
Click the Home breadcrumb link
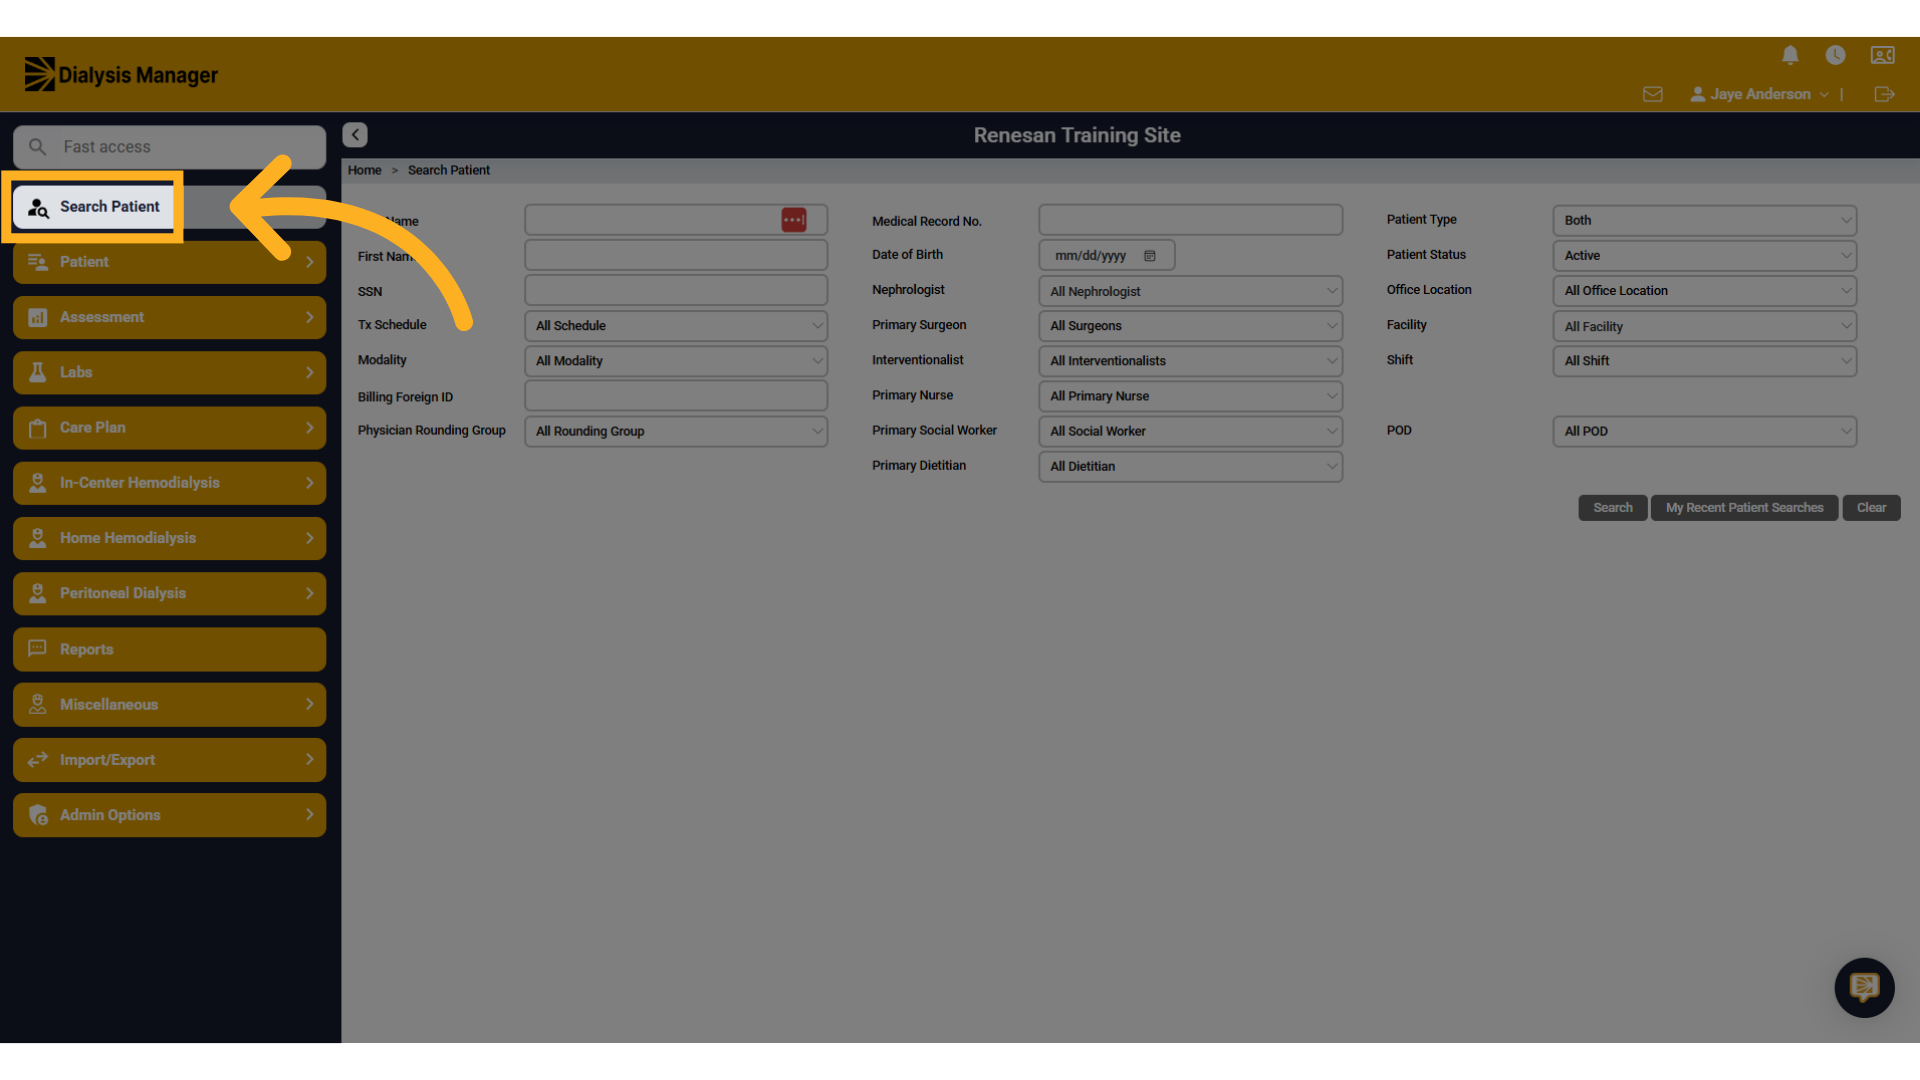click(364, 170)
